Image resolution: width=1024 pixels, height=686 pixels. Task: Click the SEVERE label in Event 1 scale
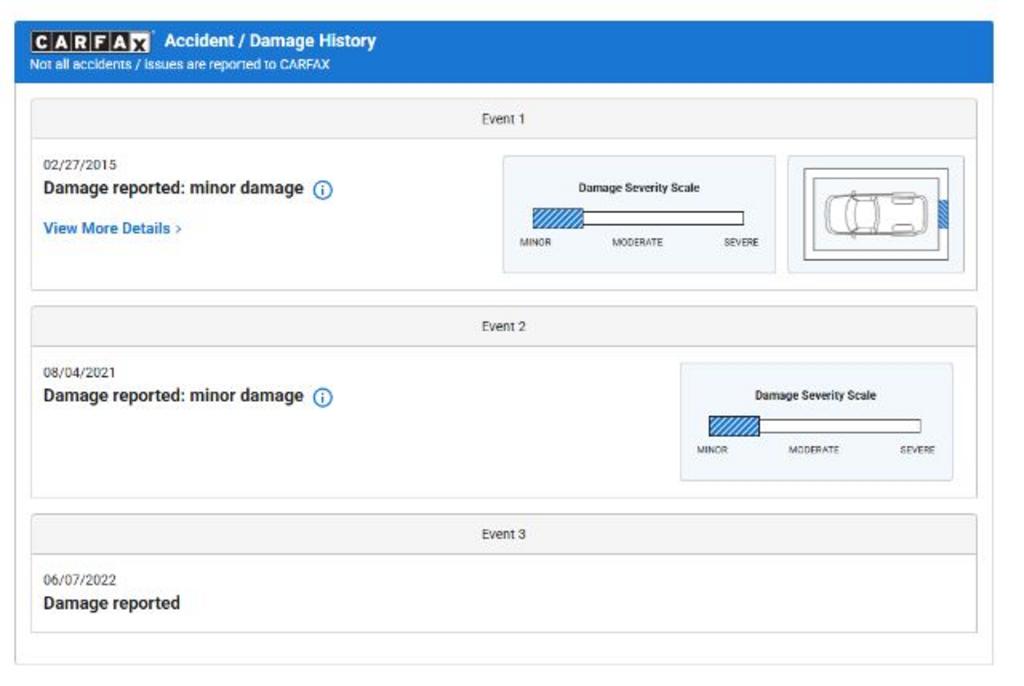pyautogui.click(x=741, y=243)
